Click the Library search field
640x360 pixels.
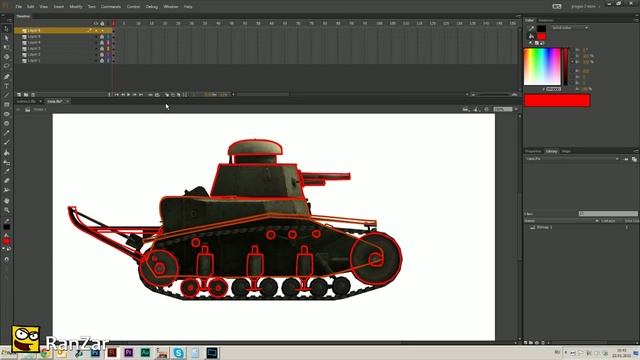[608, 213]
